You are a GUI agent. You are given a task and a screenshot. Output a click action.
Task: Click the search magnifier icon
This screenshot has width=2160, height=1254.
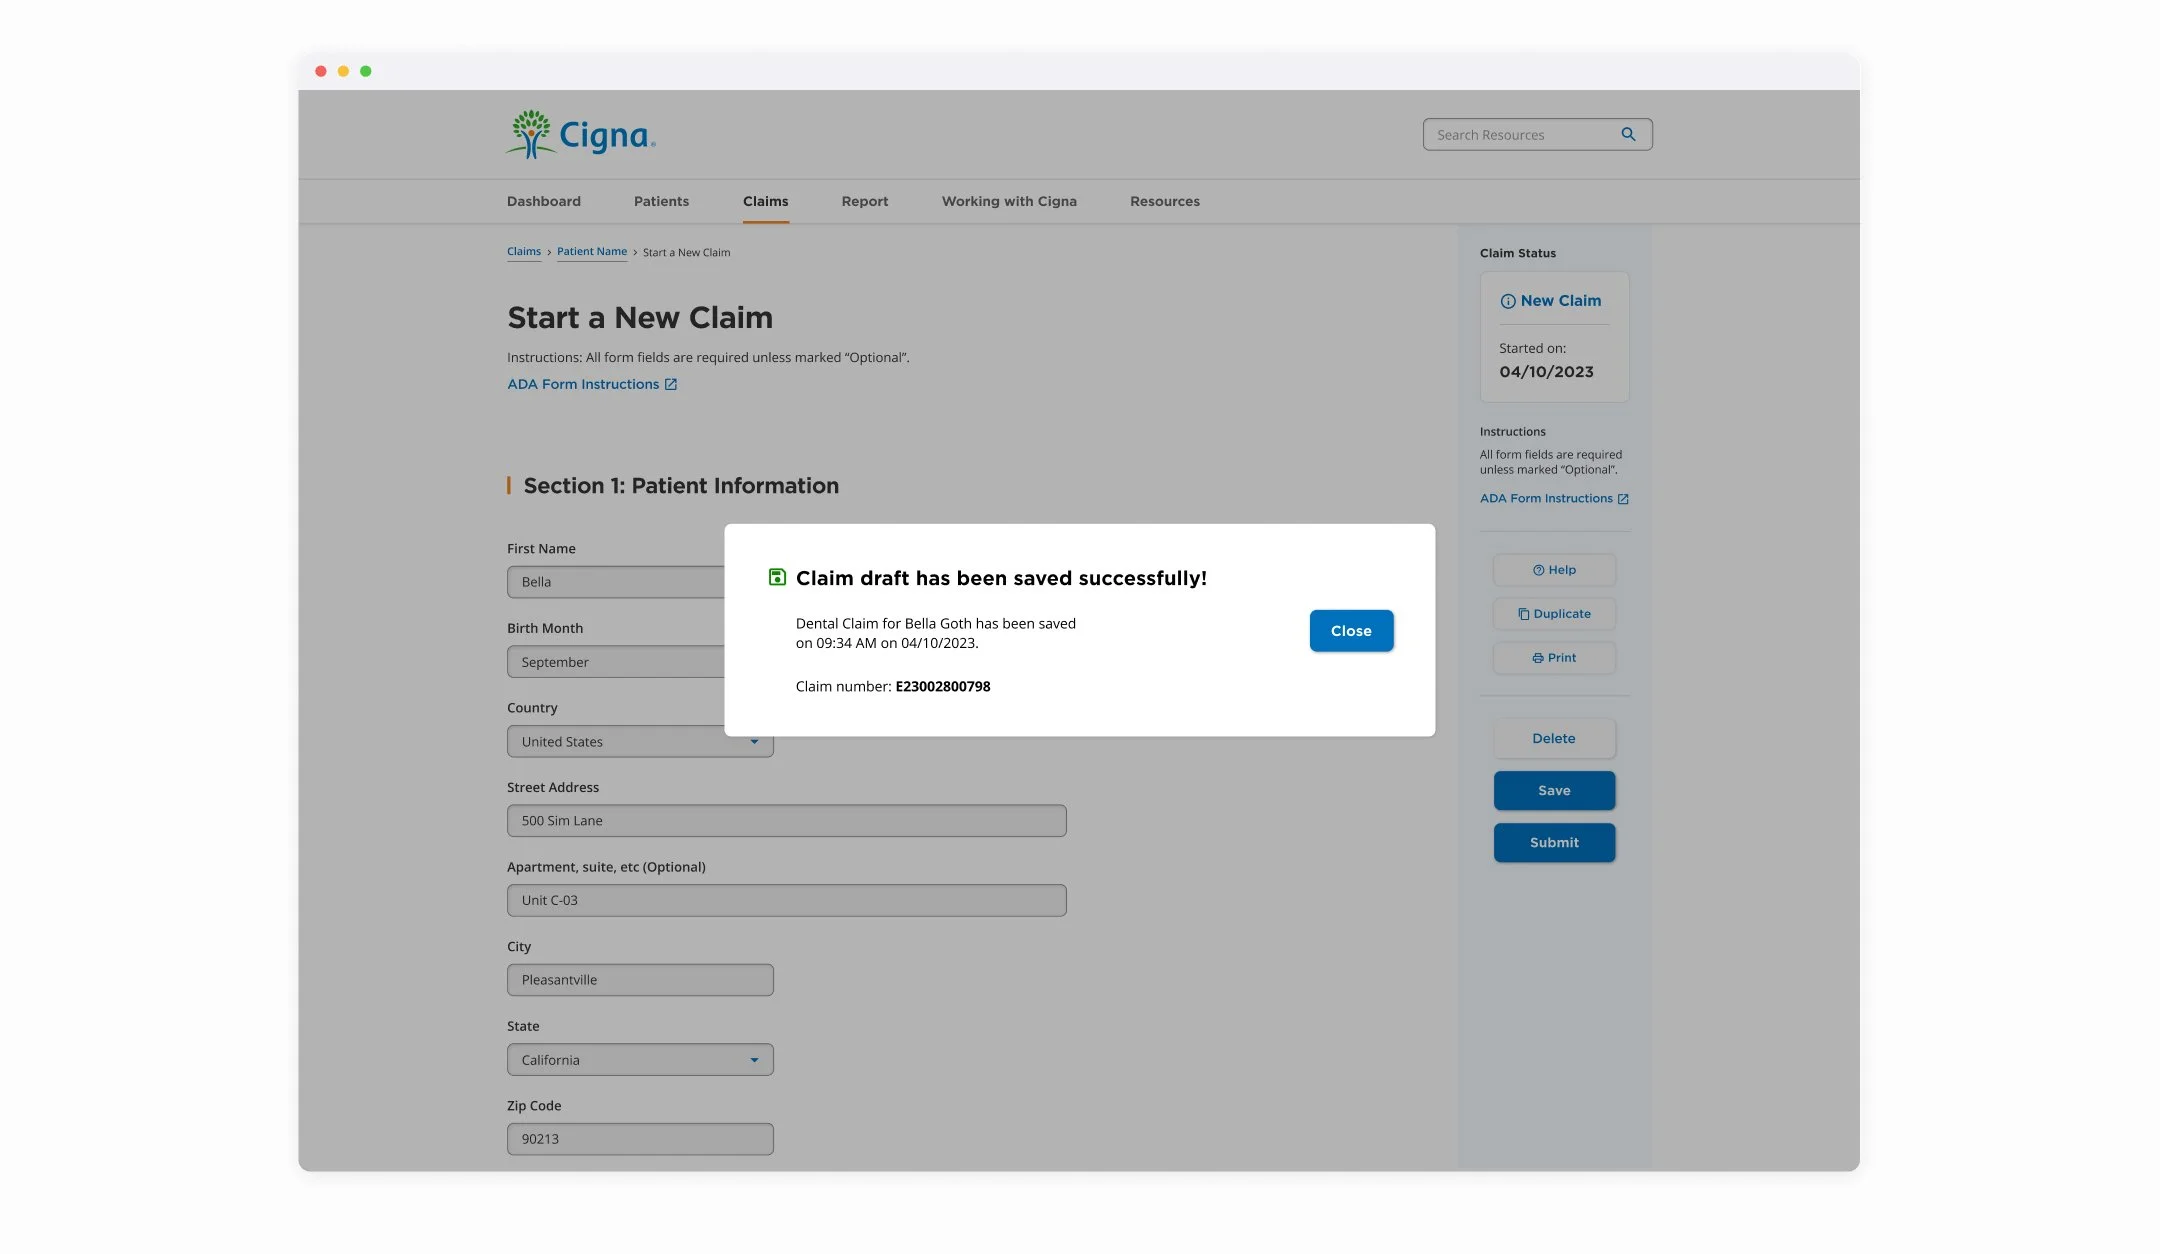(x=1628, y=134)
